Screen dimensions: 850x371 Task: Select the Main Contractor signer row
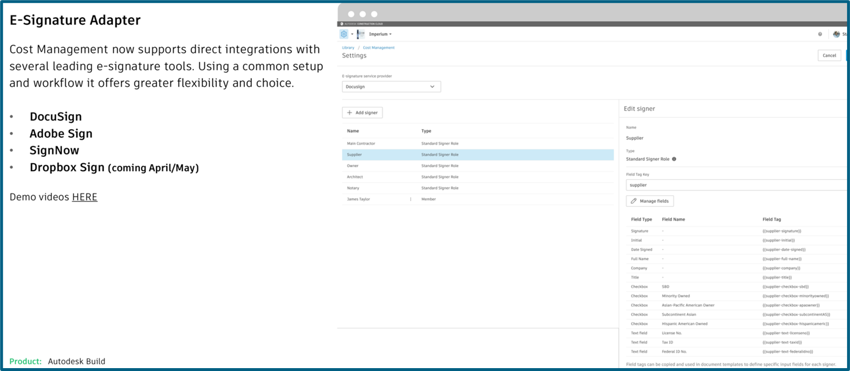478,144
